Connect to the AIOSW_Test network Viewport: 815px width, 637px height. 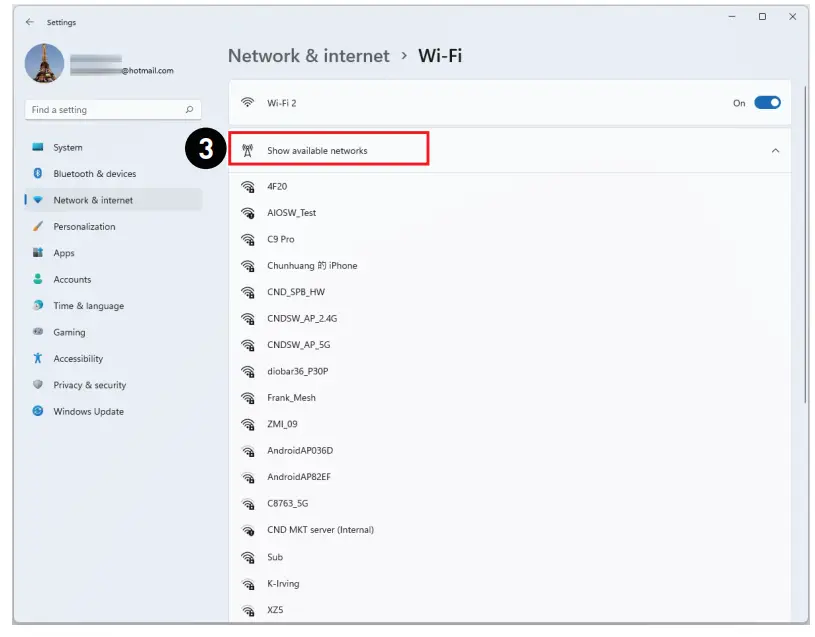291,213
